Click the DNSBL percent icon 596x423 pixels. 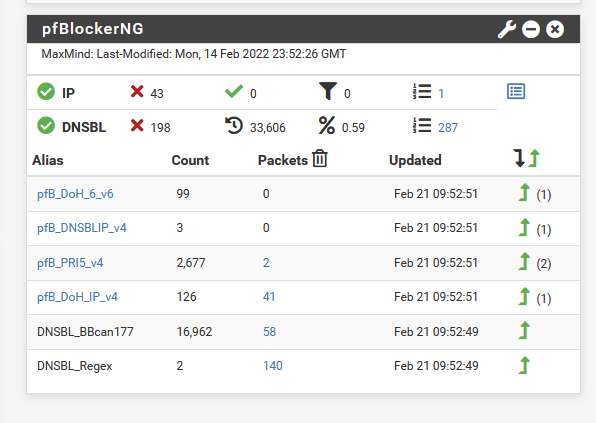(x=327, y=126)
